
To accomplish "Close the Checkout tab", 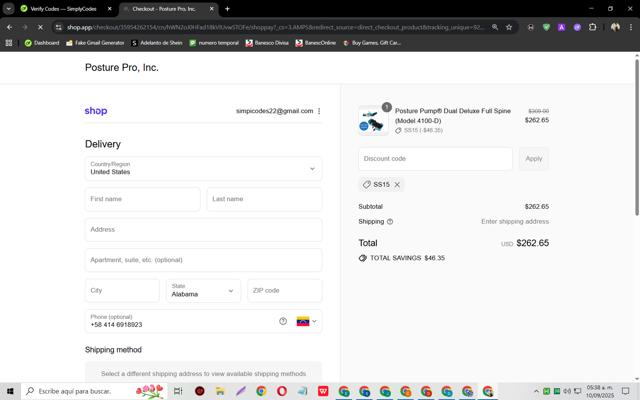I will click(x=211, y=9).
